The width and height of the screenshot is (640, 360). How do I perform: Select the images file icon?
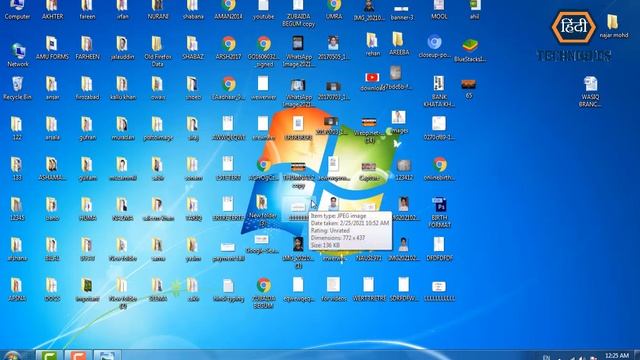[x=398, y=122]
